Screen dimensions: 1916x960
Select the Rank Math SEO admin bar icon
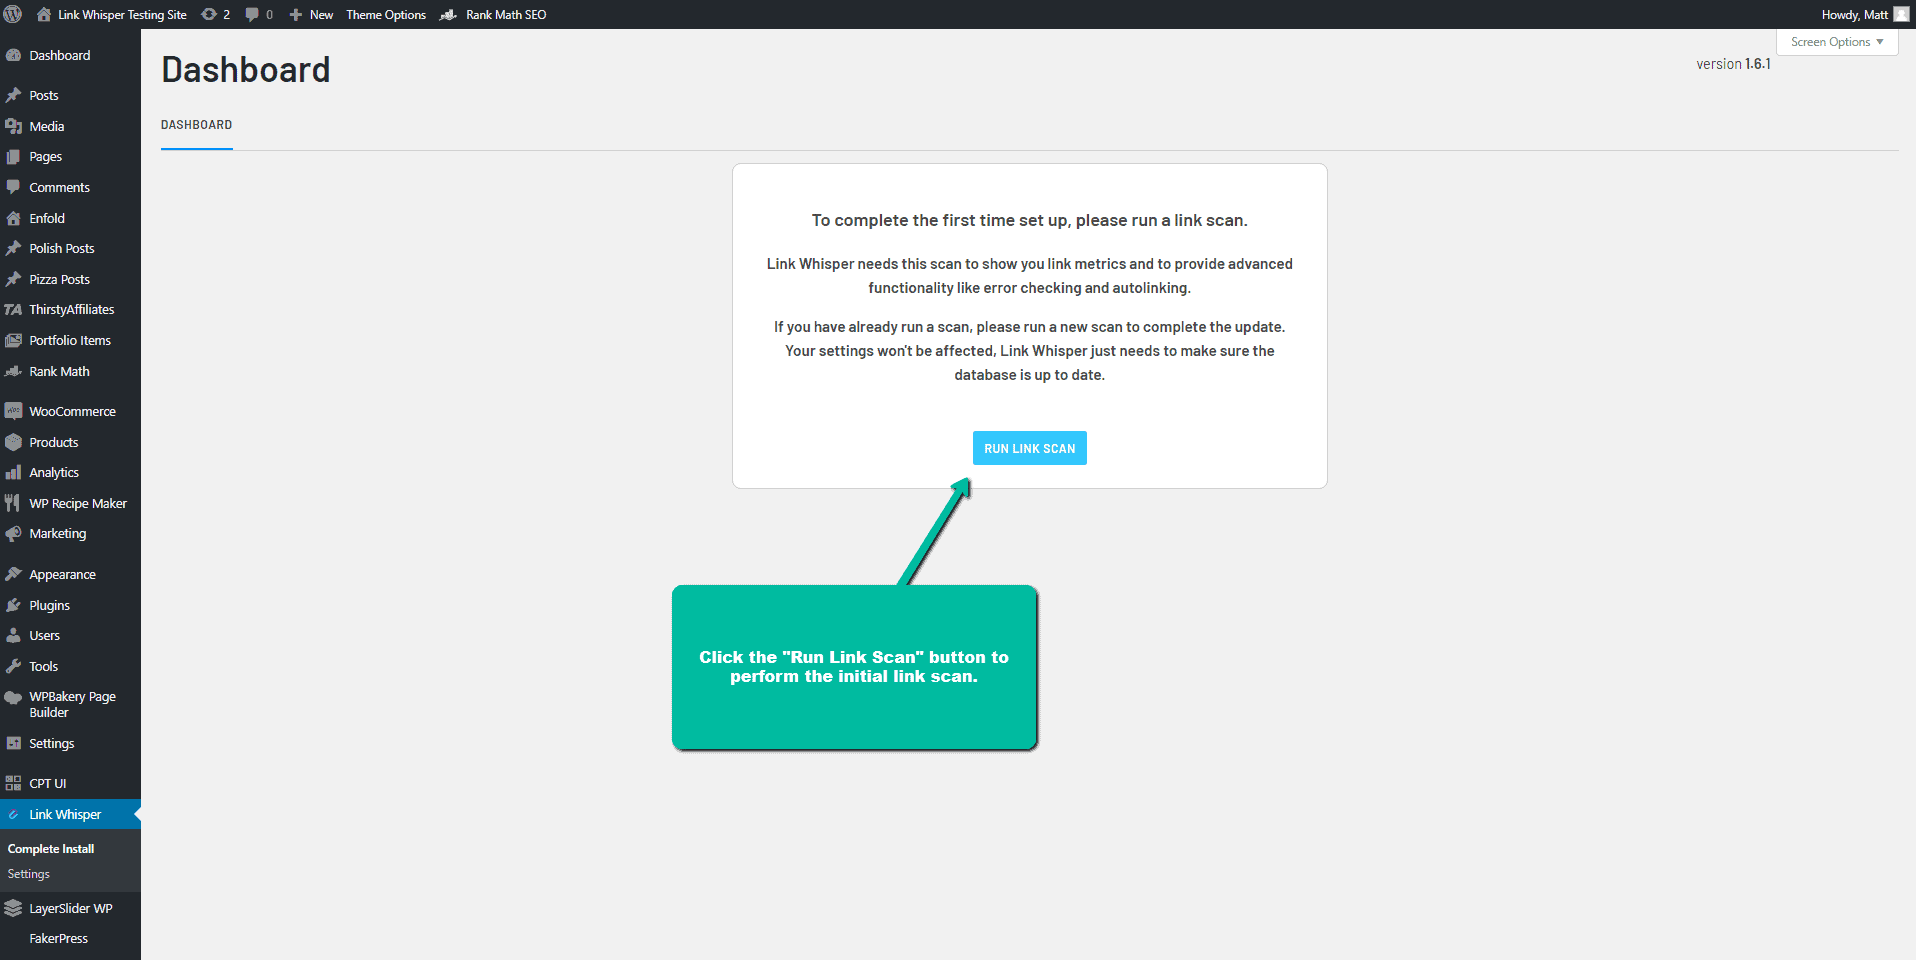[447, 14]
